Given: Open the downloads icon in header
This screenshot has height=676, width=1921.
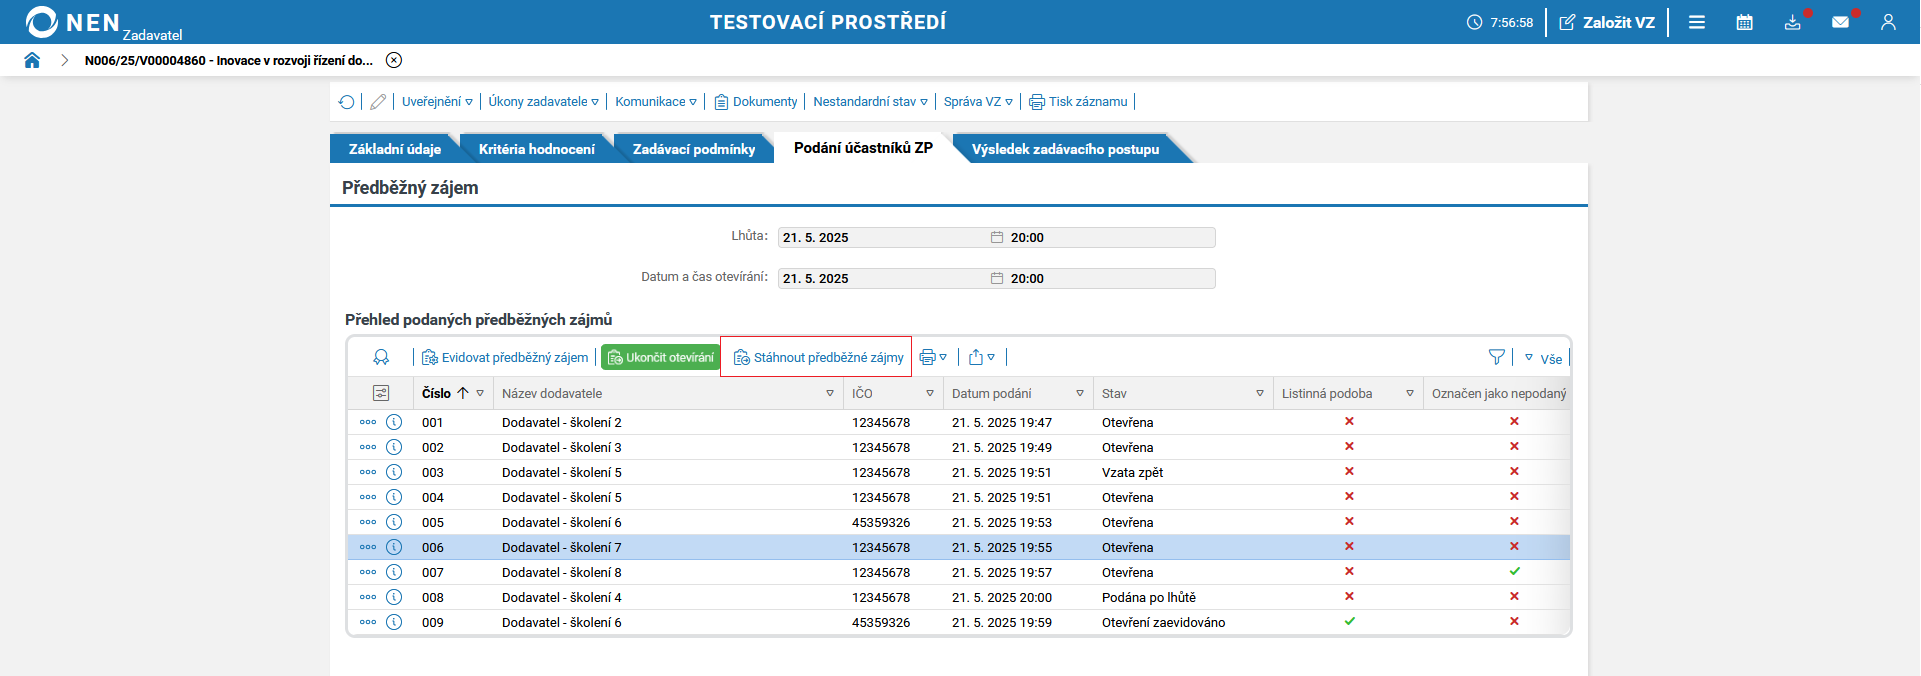Looking at the screenshot, I should (1793, 22).
